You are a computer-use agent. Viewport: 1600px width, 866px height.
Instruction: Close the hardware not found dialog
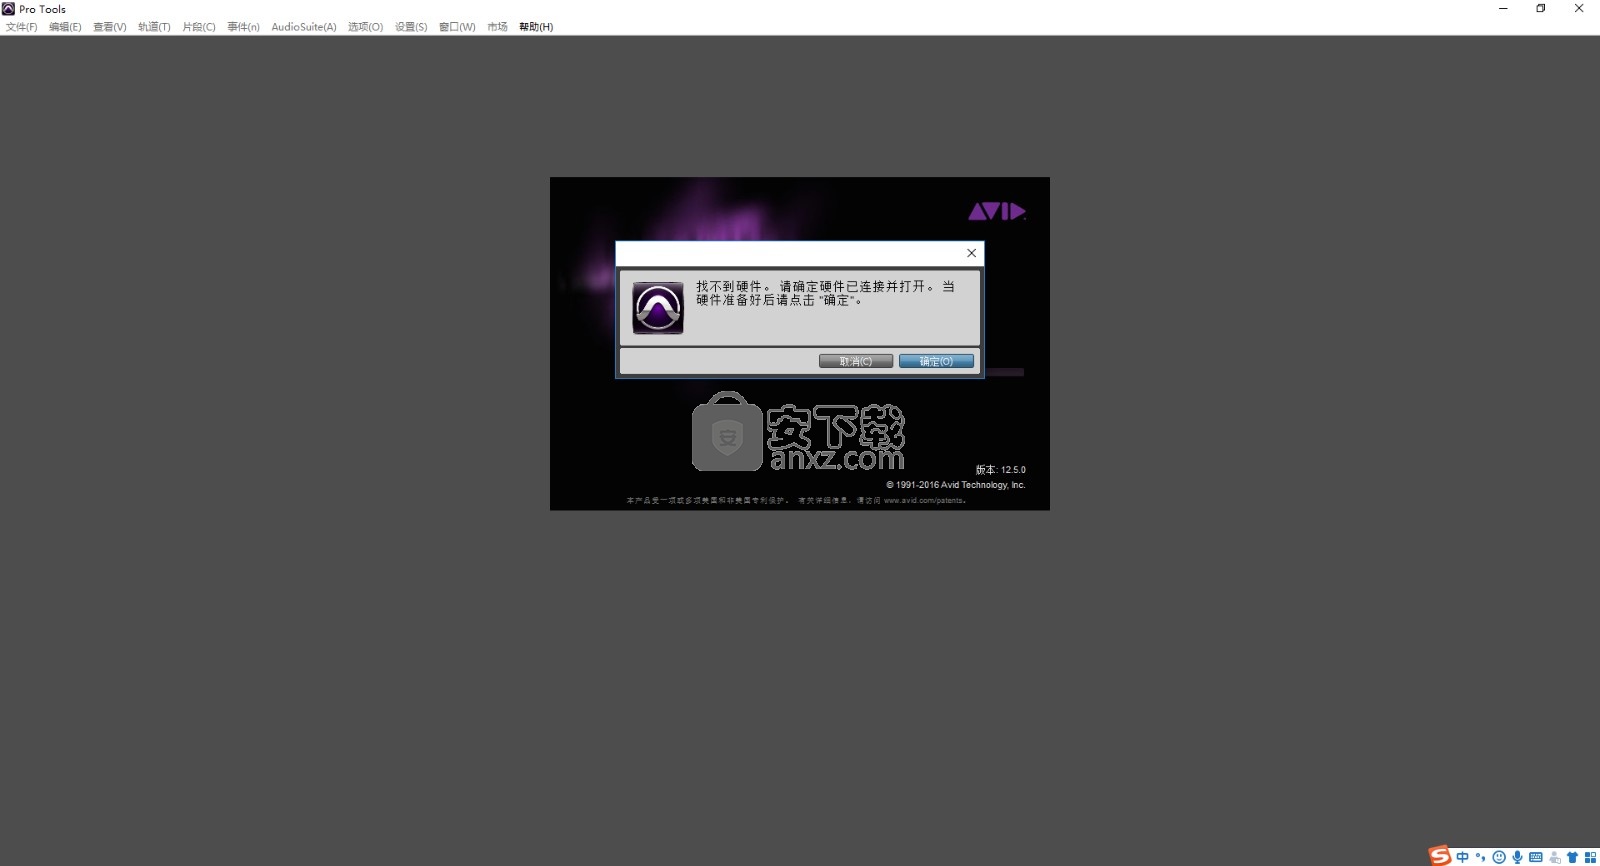point(971,253)
